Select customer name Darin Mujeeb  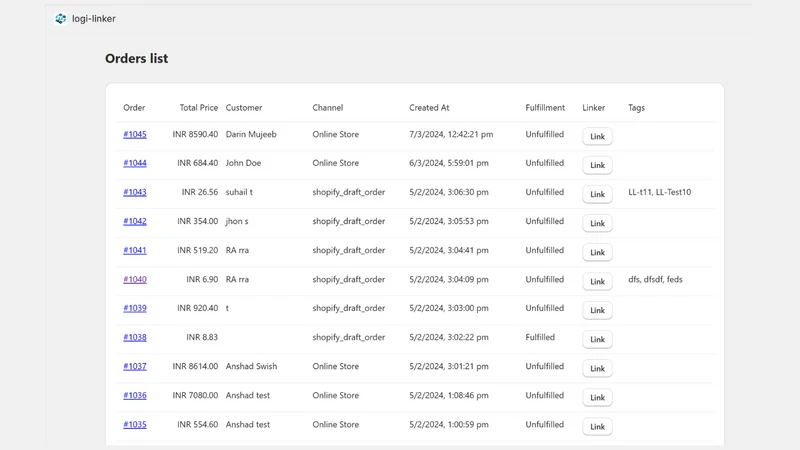pyautogui.click(x=251, y=134)
